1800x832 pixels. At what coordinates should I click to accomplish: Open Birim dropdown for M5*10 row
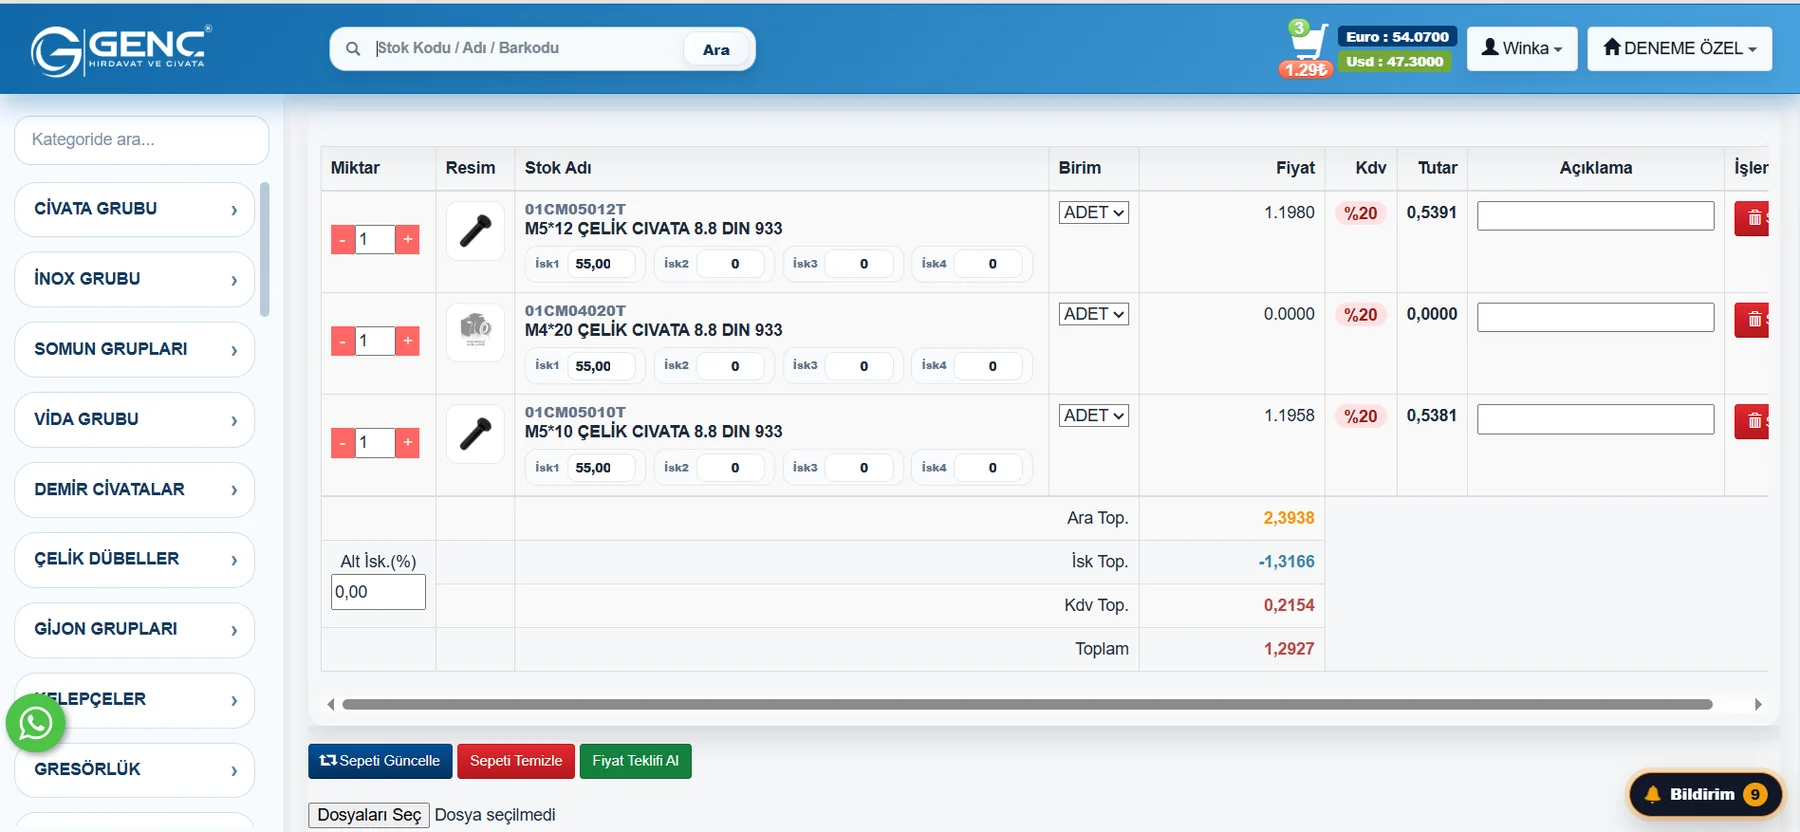pyautogui.click(x=1094, y=415)
